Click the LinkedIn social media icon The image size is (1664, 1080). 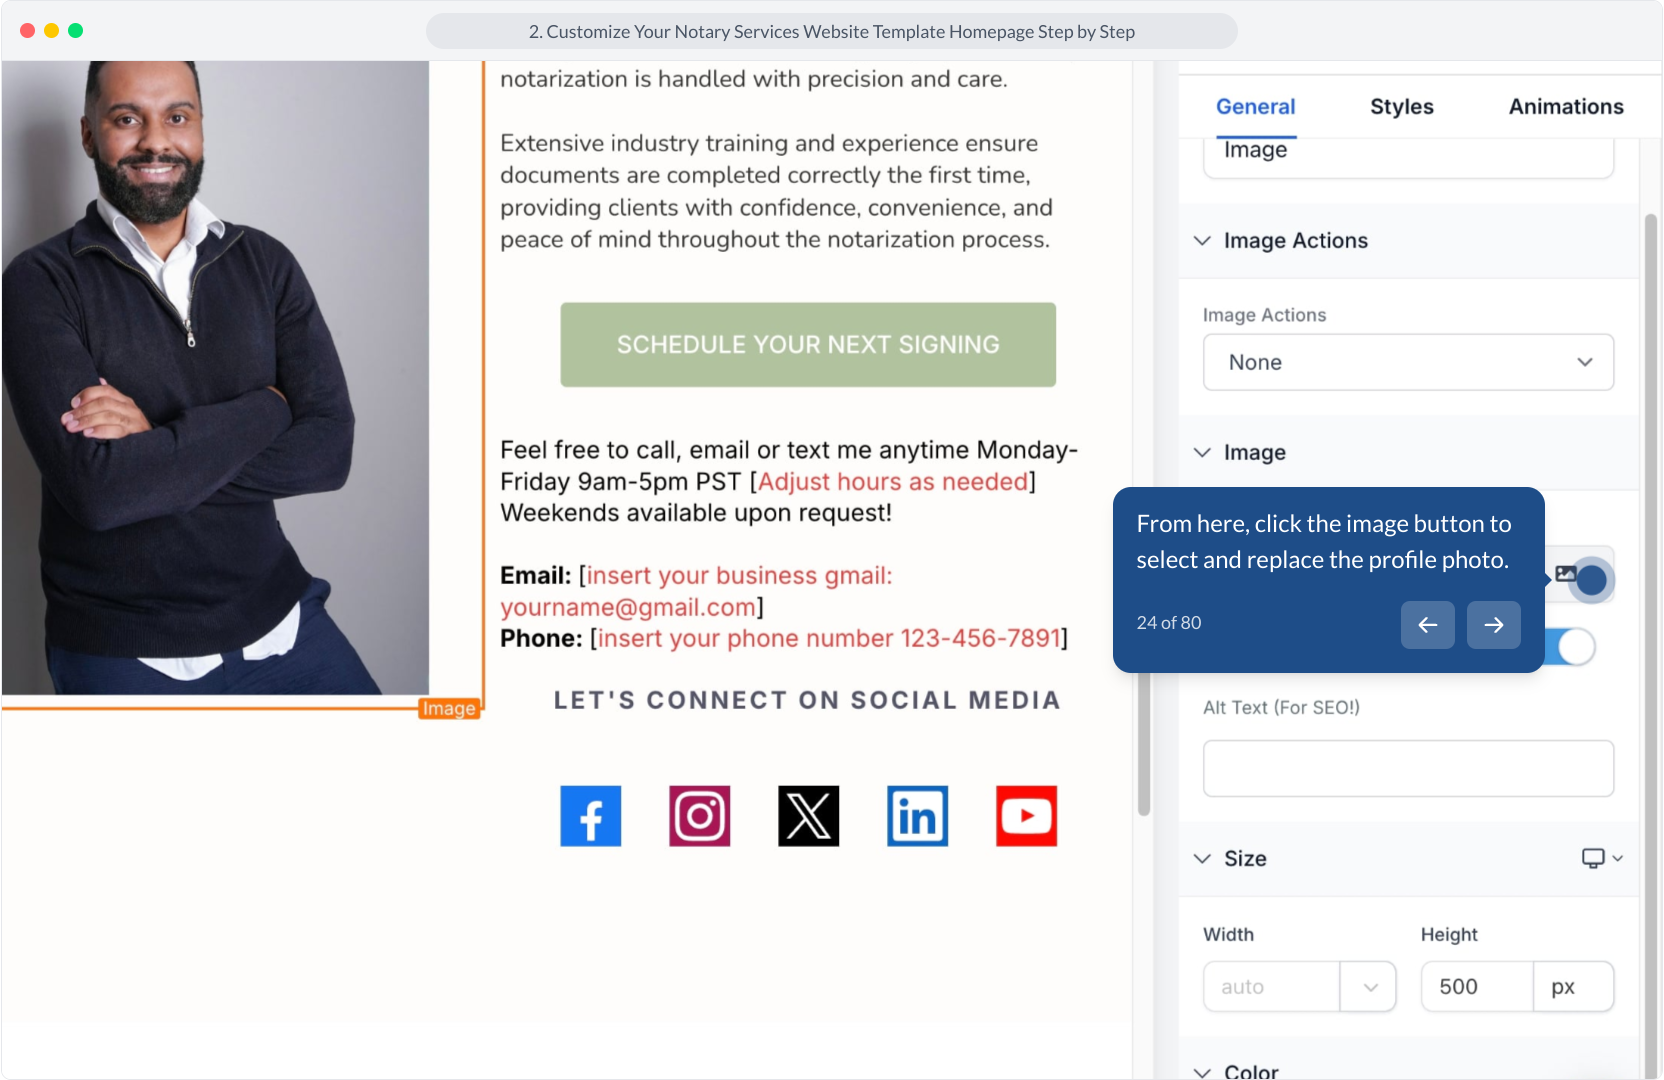click(917, 816)
